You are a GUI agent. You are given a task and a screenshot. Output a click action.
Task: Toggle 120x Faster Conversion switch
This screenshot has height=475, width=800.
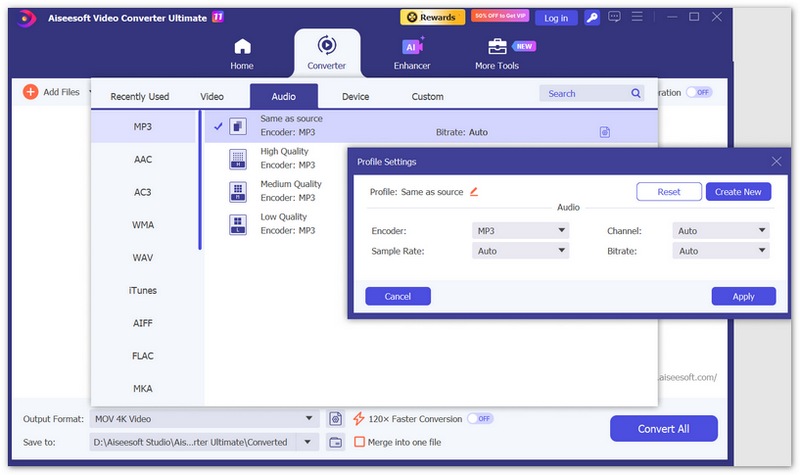point(480,418)
